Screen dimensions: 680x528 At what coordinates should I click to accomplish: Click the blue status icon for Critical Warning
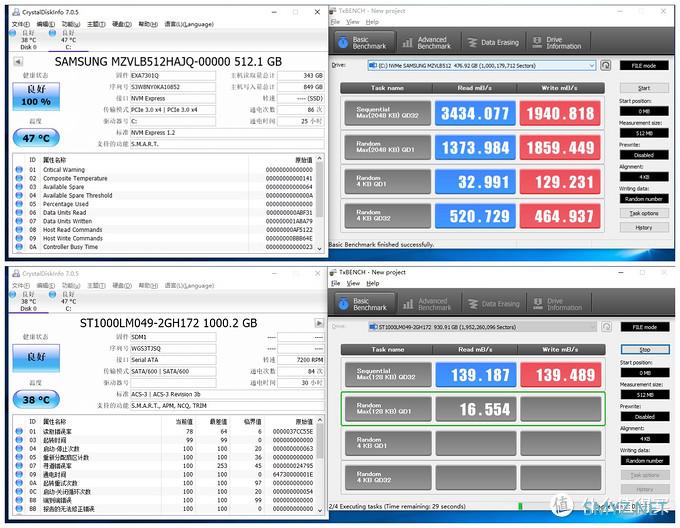(x=19, y=170)
